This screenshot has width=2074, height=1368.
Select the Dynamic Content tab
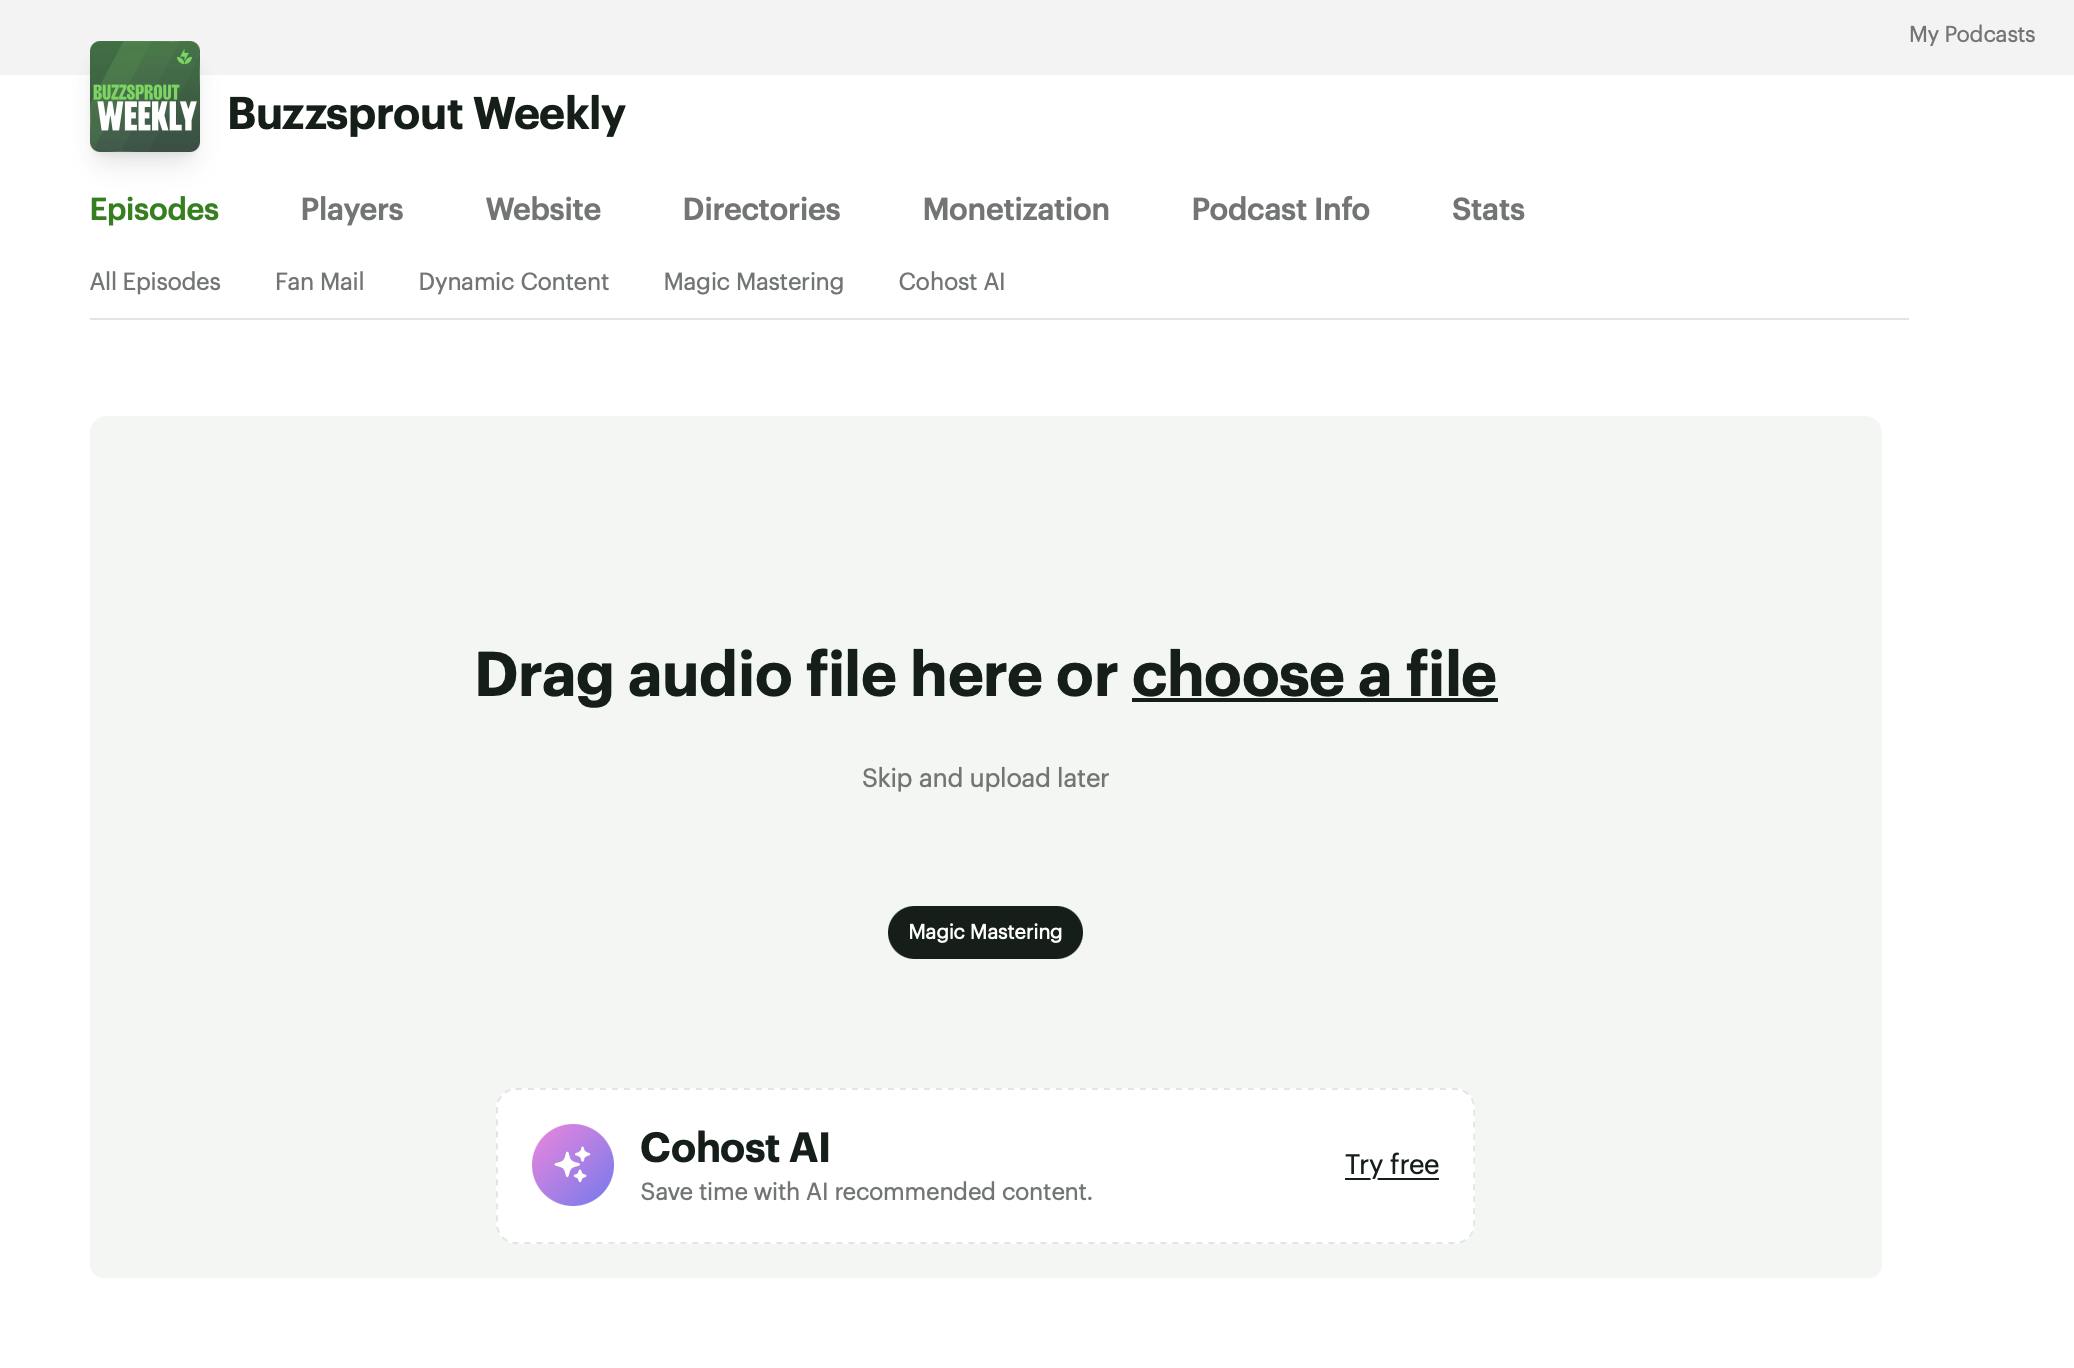pos(513,279)
